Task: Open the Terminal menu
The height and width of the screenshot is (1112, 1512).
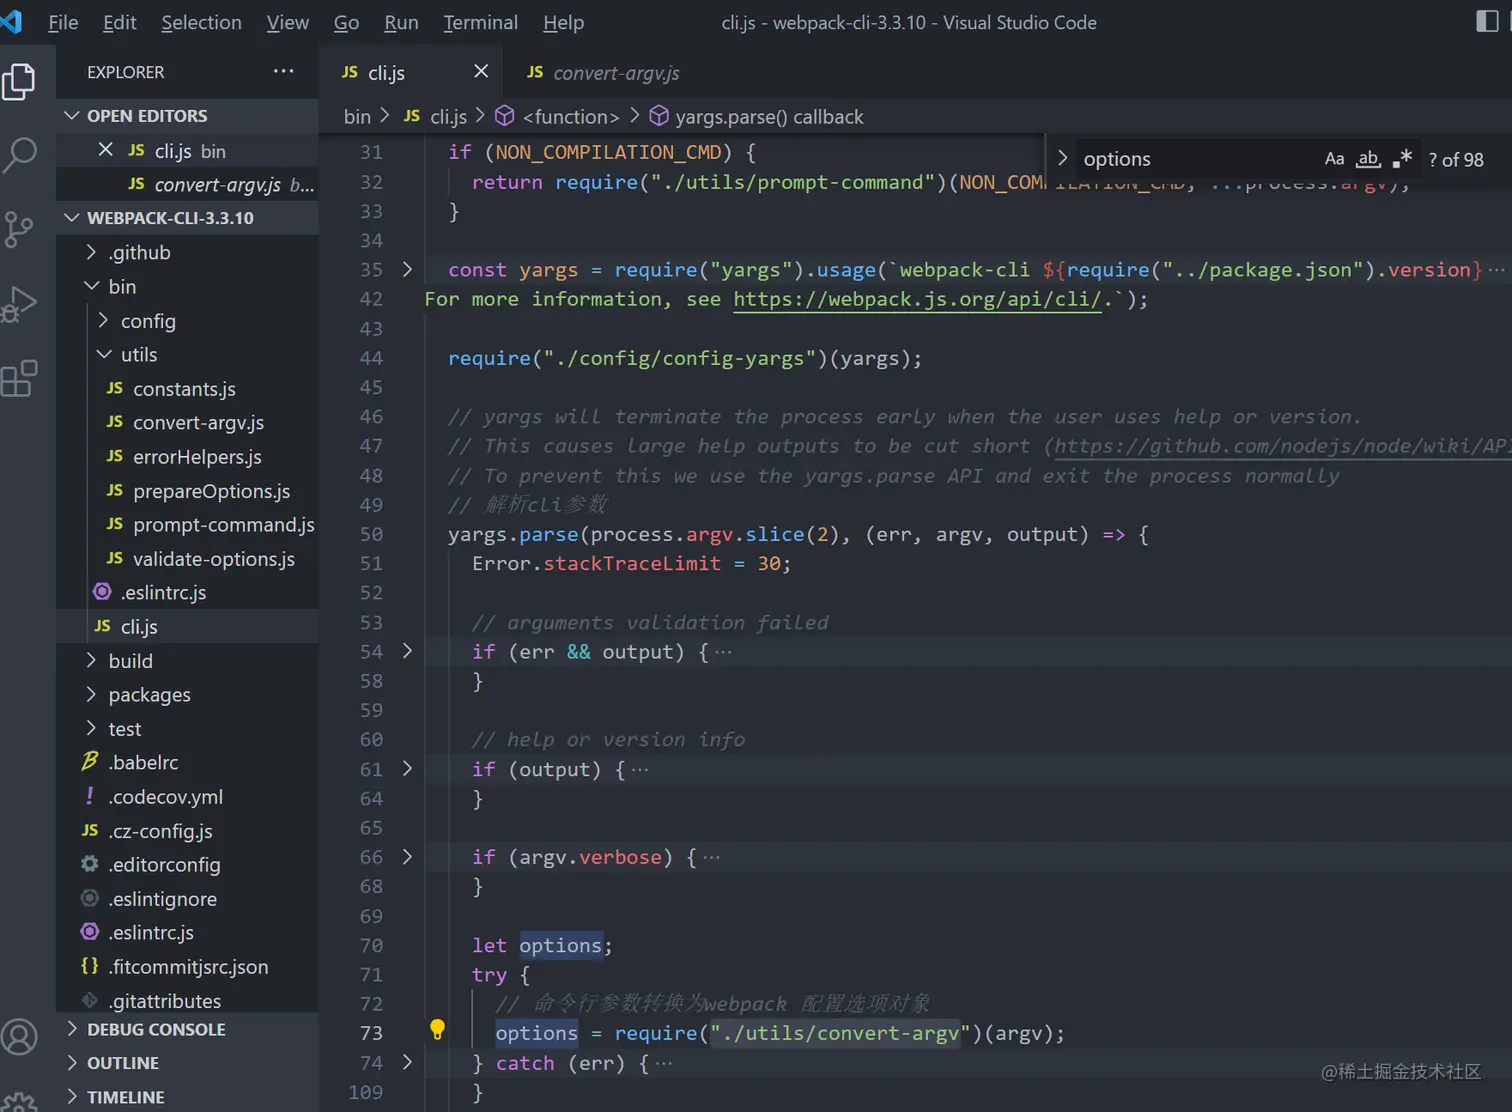Action: [480, 22]
